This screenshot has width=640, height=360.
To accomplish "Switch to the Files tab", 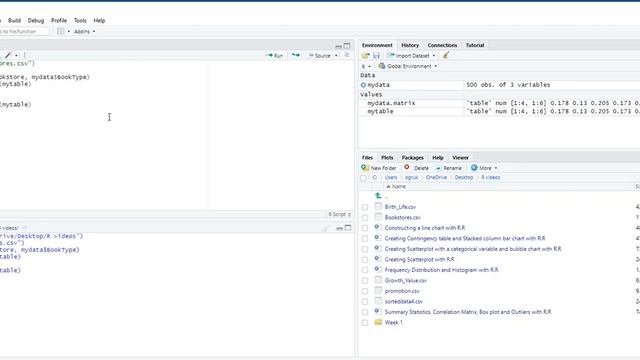I will tap(367, 158).
